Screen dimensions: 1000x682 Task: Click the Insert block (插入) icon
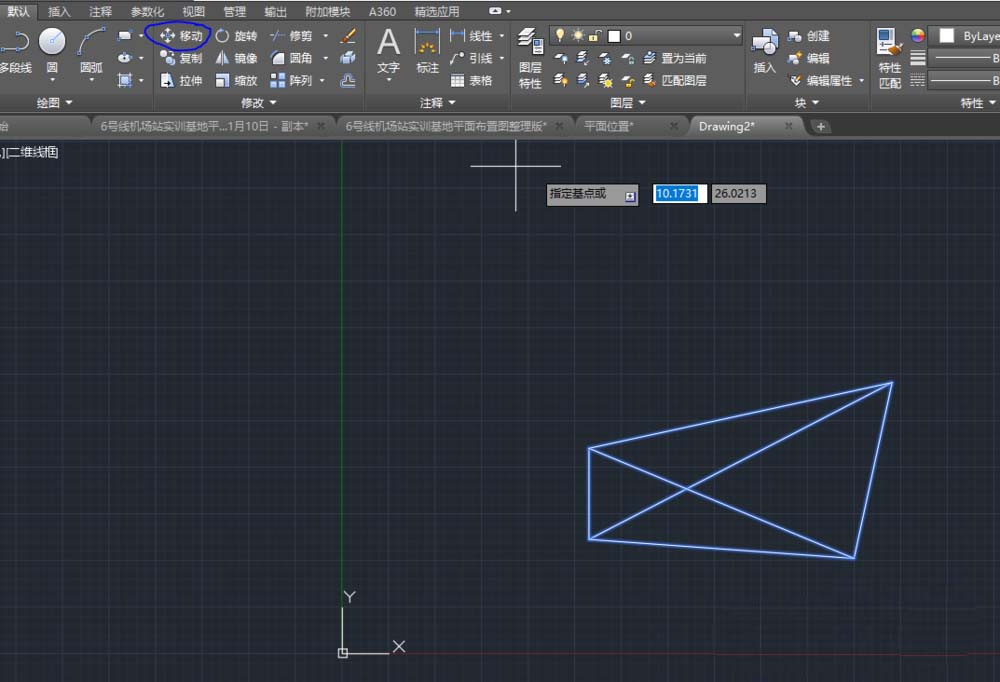point(764,50)
